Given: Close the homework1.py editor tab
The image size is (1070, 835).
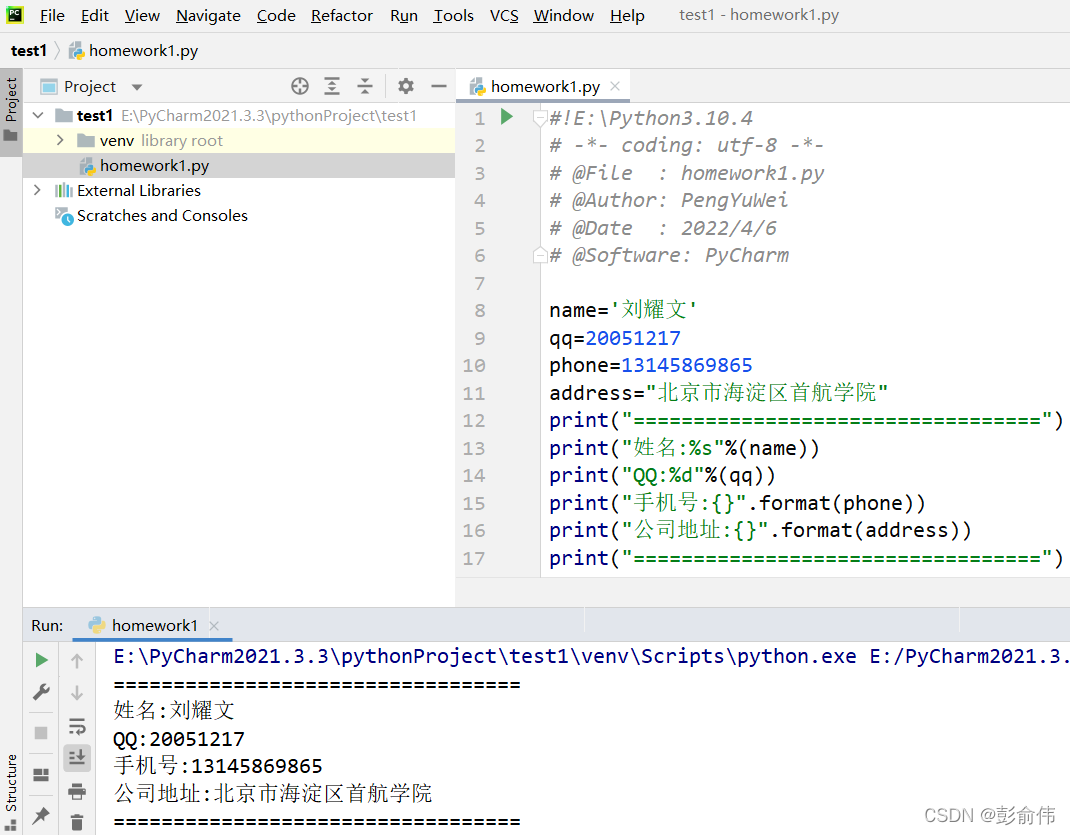Looking at the screenshot, I should coord(615,86).
